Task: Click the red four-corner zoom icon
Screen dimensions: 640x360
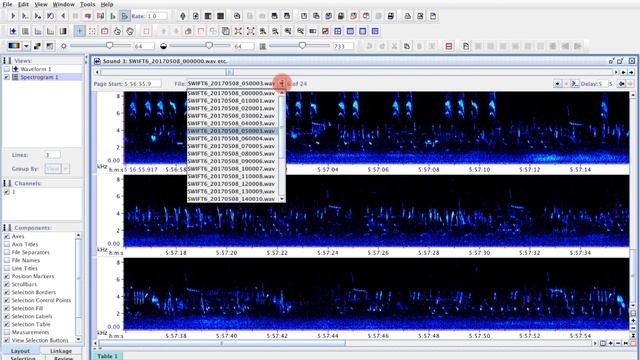Action: coord(238,31)
